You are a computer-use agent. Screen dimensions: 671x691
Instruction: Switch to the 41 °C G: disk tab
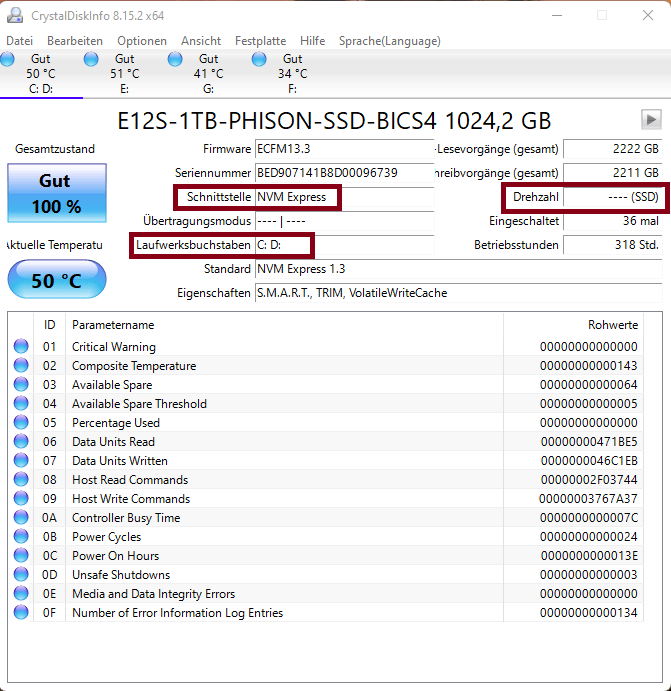(x=208, y=73)
